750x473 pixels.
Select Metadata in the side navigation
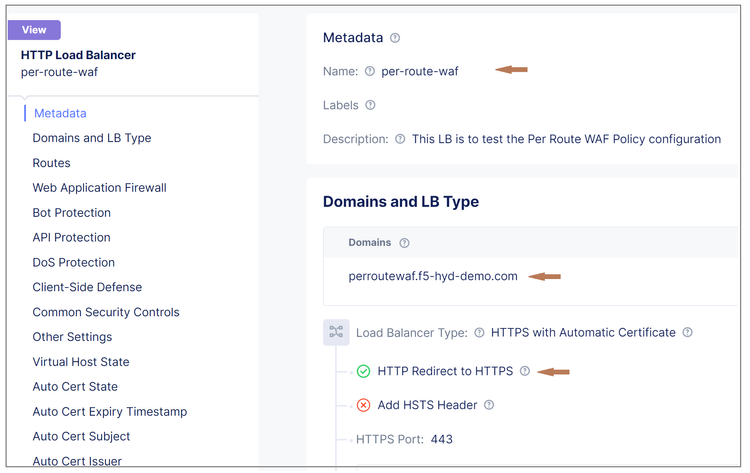(60, 113)
